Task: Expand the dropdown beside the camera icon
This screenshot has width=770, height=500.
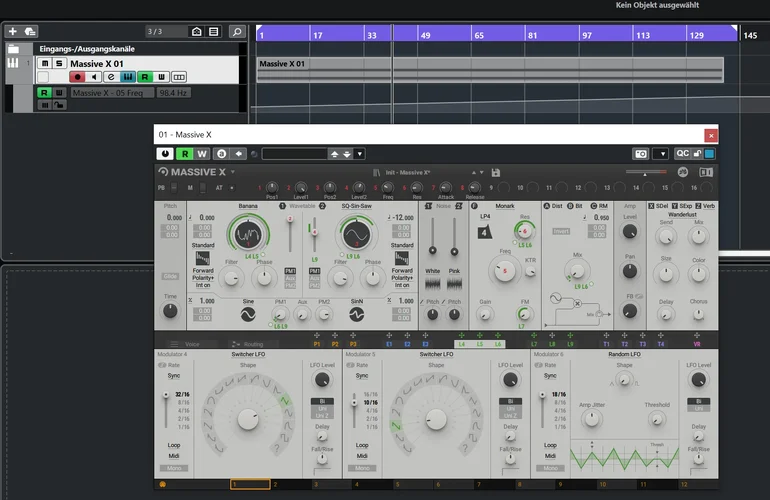Action: [660, 154]
